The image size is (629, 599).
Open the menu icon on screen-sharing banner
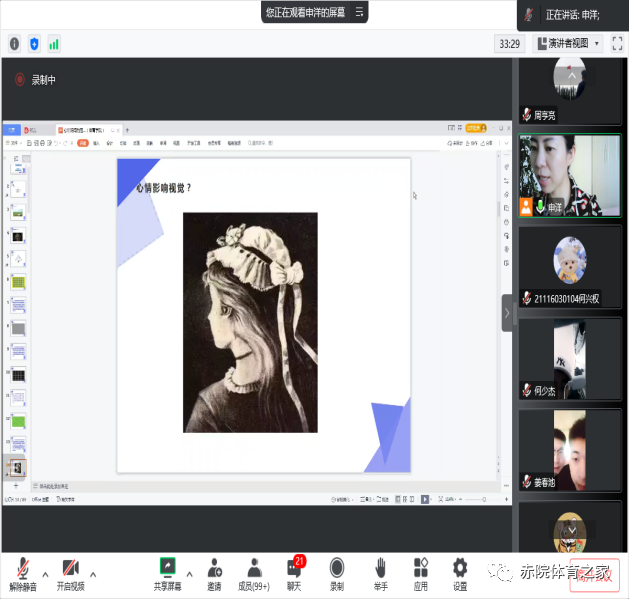click(357, 12)
